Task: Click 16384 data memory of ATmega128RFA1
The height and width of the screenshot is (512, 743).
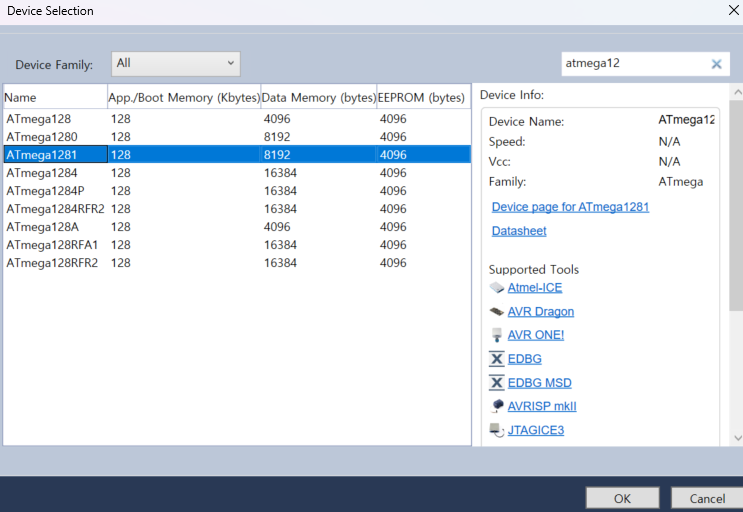Action: (x=280, y=244)
